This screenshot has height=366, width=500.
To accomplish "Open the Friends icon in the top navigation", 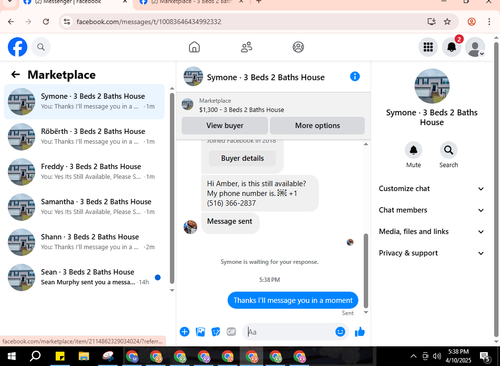I will click(246, 47).
